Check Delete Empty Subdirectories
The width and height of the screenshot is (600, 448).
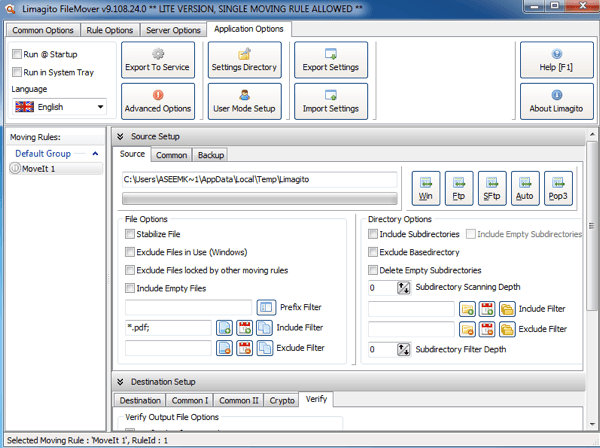click(373, 270)
